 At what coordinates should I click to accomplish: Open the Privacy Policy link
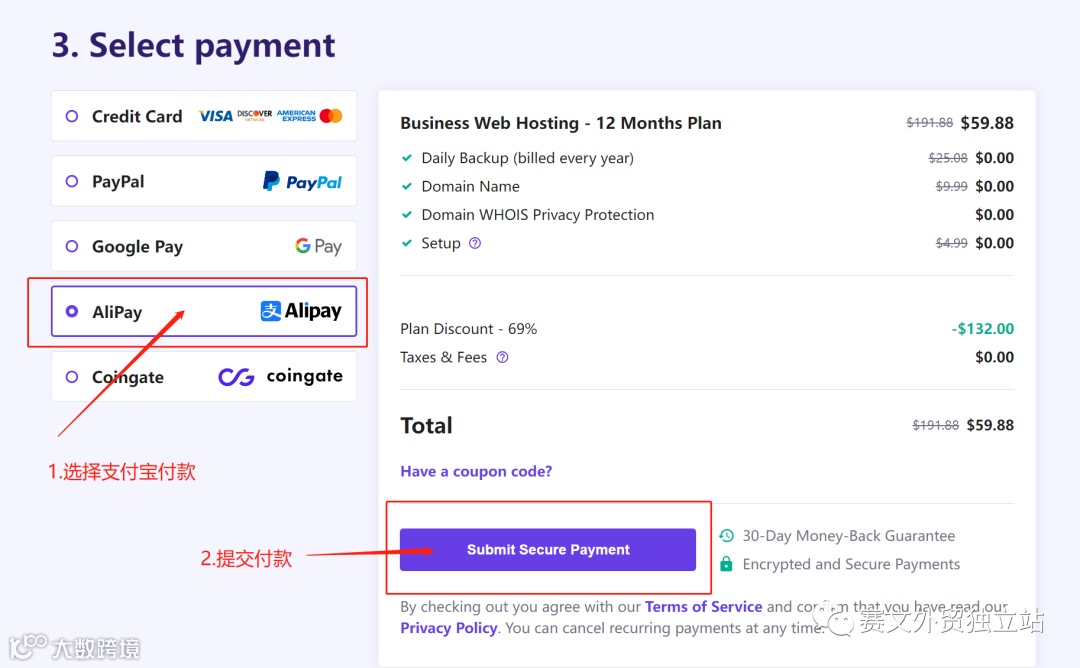tap(448, 628)
